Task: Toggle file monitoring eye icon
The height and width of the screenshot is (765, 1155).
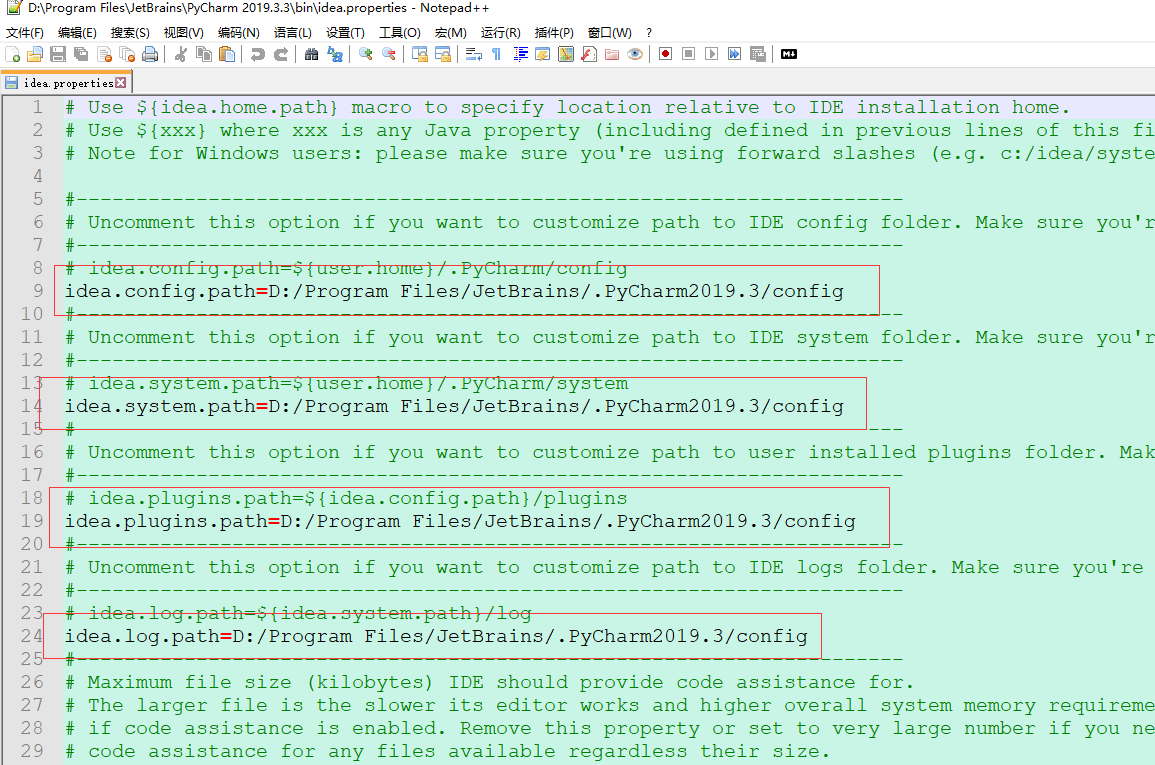Action: click(x=635, y=54)
